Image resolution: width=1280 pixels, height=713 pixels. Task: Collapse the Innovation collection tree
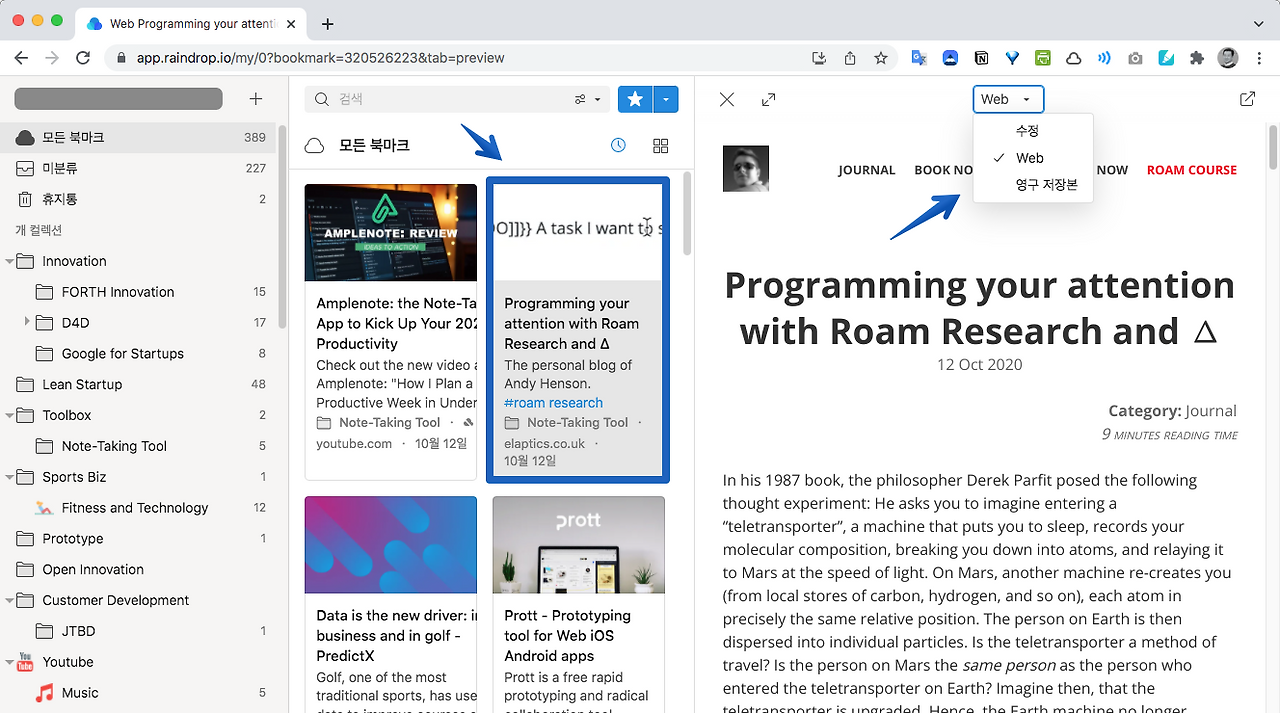(x=11, y=261)
